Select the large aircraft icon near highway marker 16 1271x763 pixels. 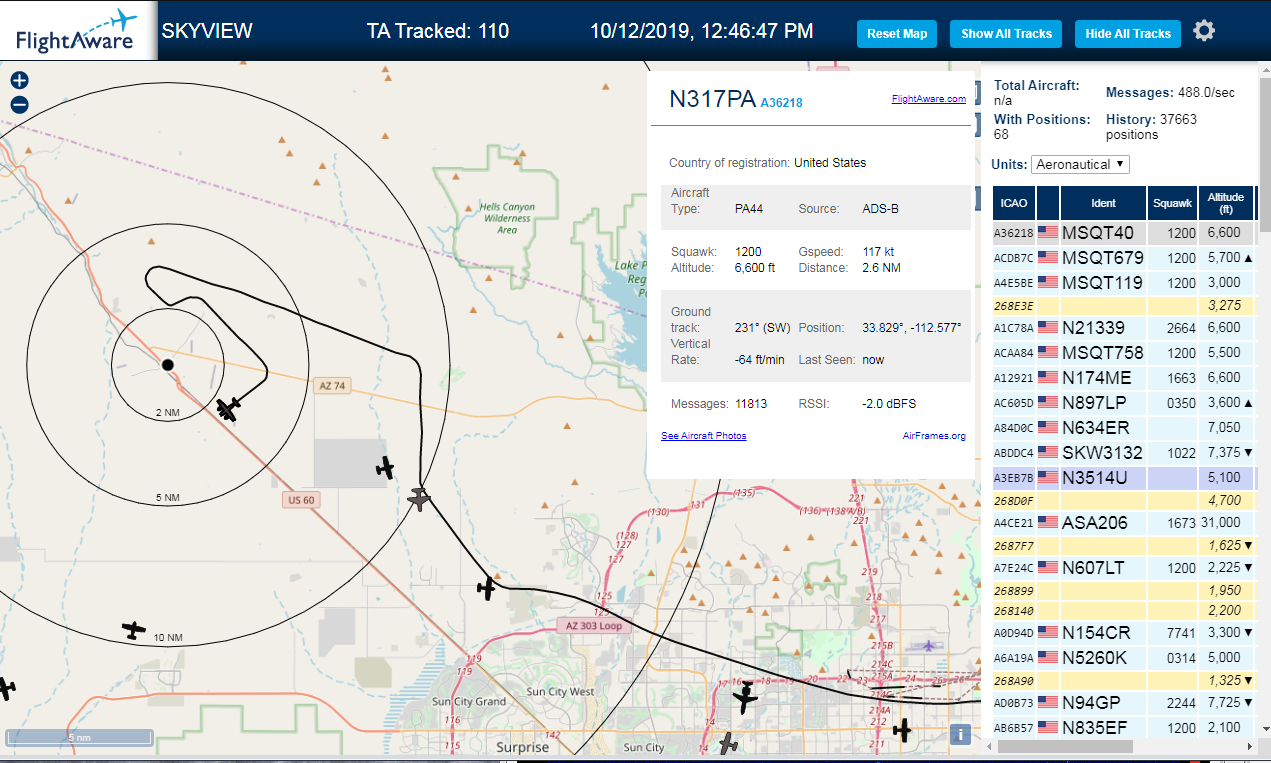745,698
